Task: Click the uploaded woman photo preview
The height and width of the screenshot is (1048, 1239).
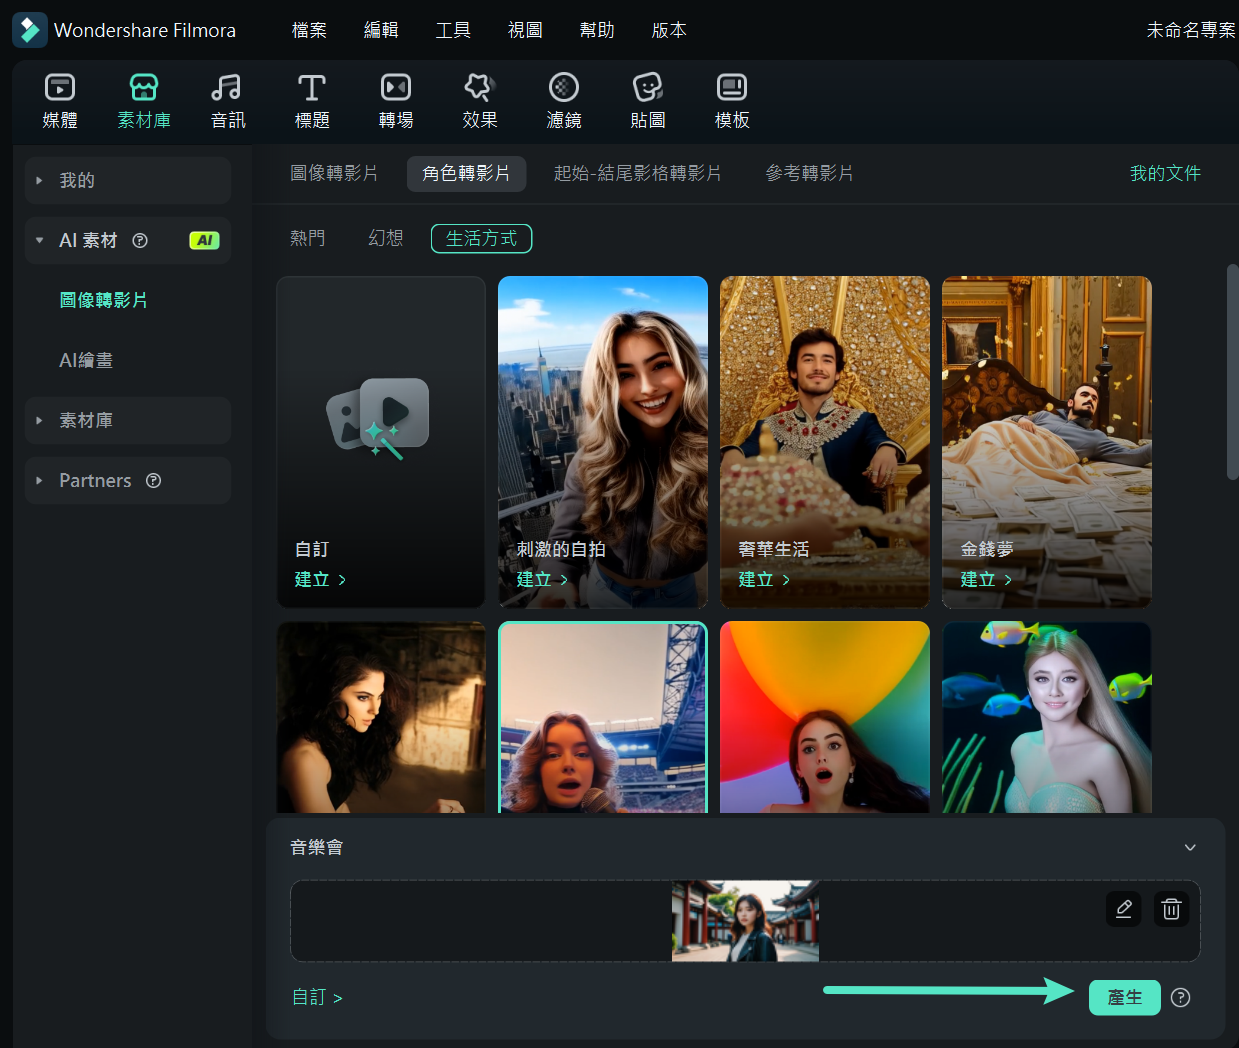Action: 745,921
